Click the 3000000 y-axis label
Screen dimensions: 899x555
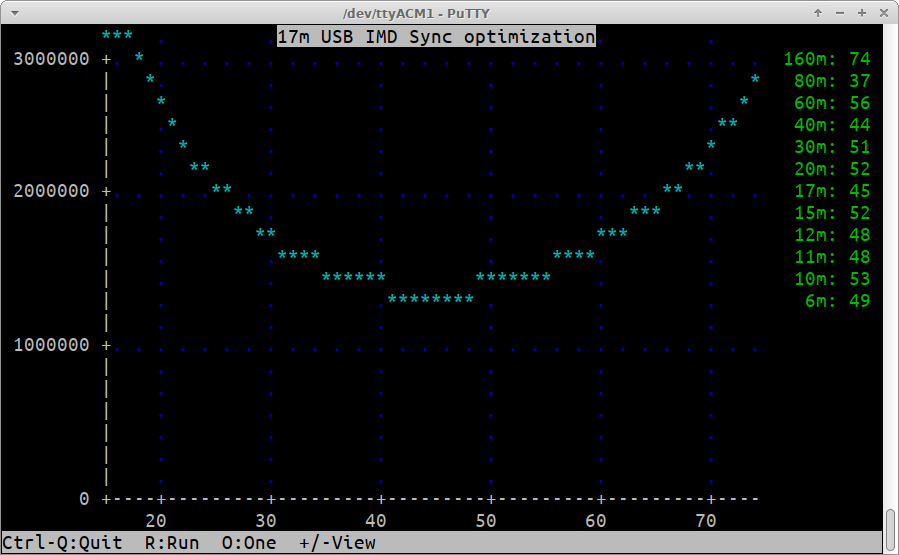tap(51, 59)
